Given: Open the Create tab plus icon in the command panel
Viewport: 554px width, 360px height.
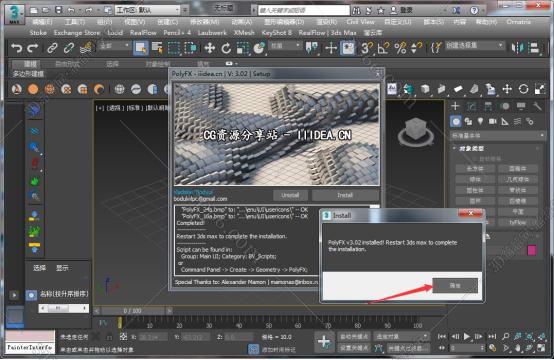Looking at the screenshot, I should 455,106.
